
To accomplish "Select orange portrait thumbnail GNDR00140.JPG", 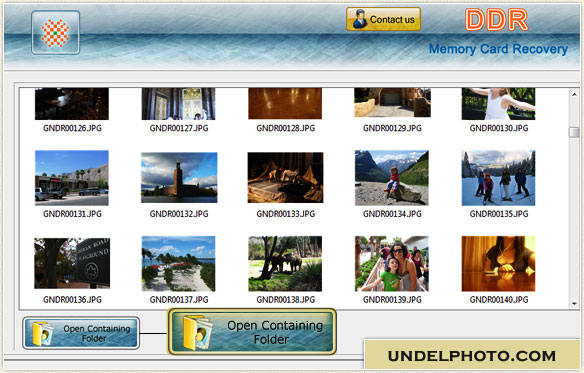I will tap(498, 263).
